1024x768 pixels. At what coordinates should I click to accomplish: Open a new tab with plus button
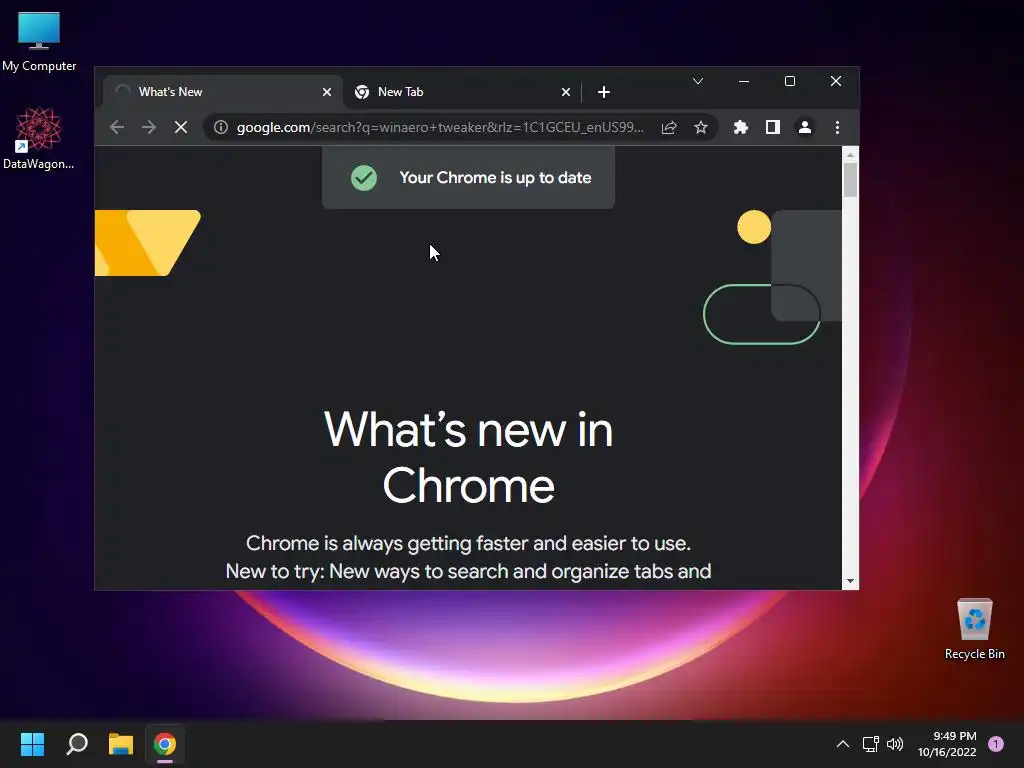click(603, 92)
